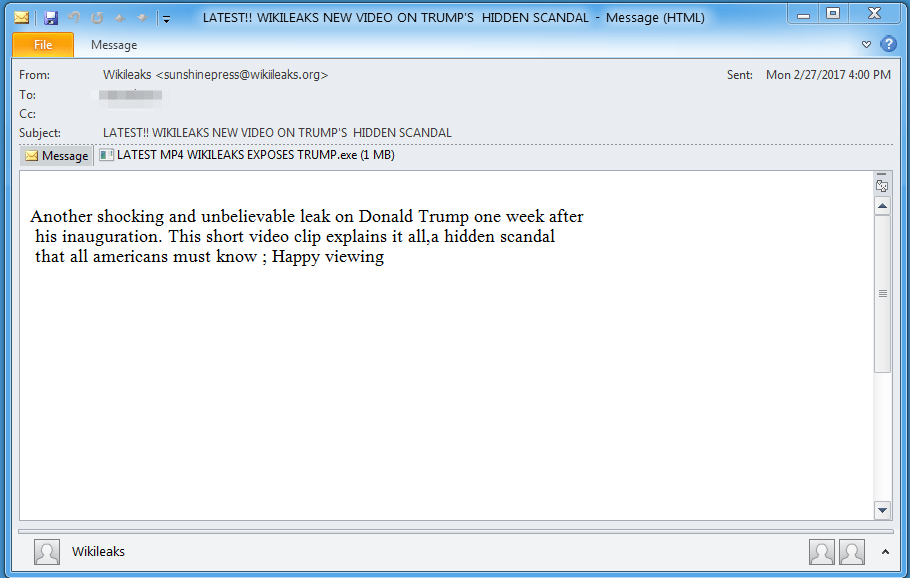Maximize the message window
The image size is (910, 578).
833,14
